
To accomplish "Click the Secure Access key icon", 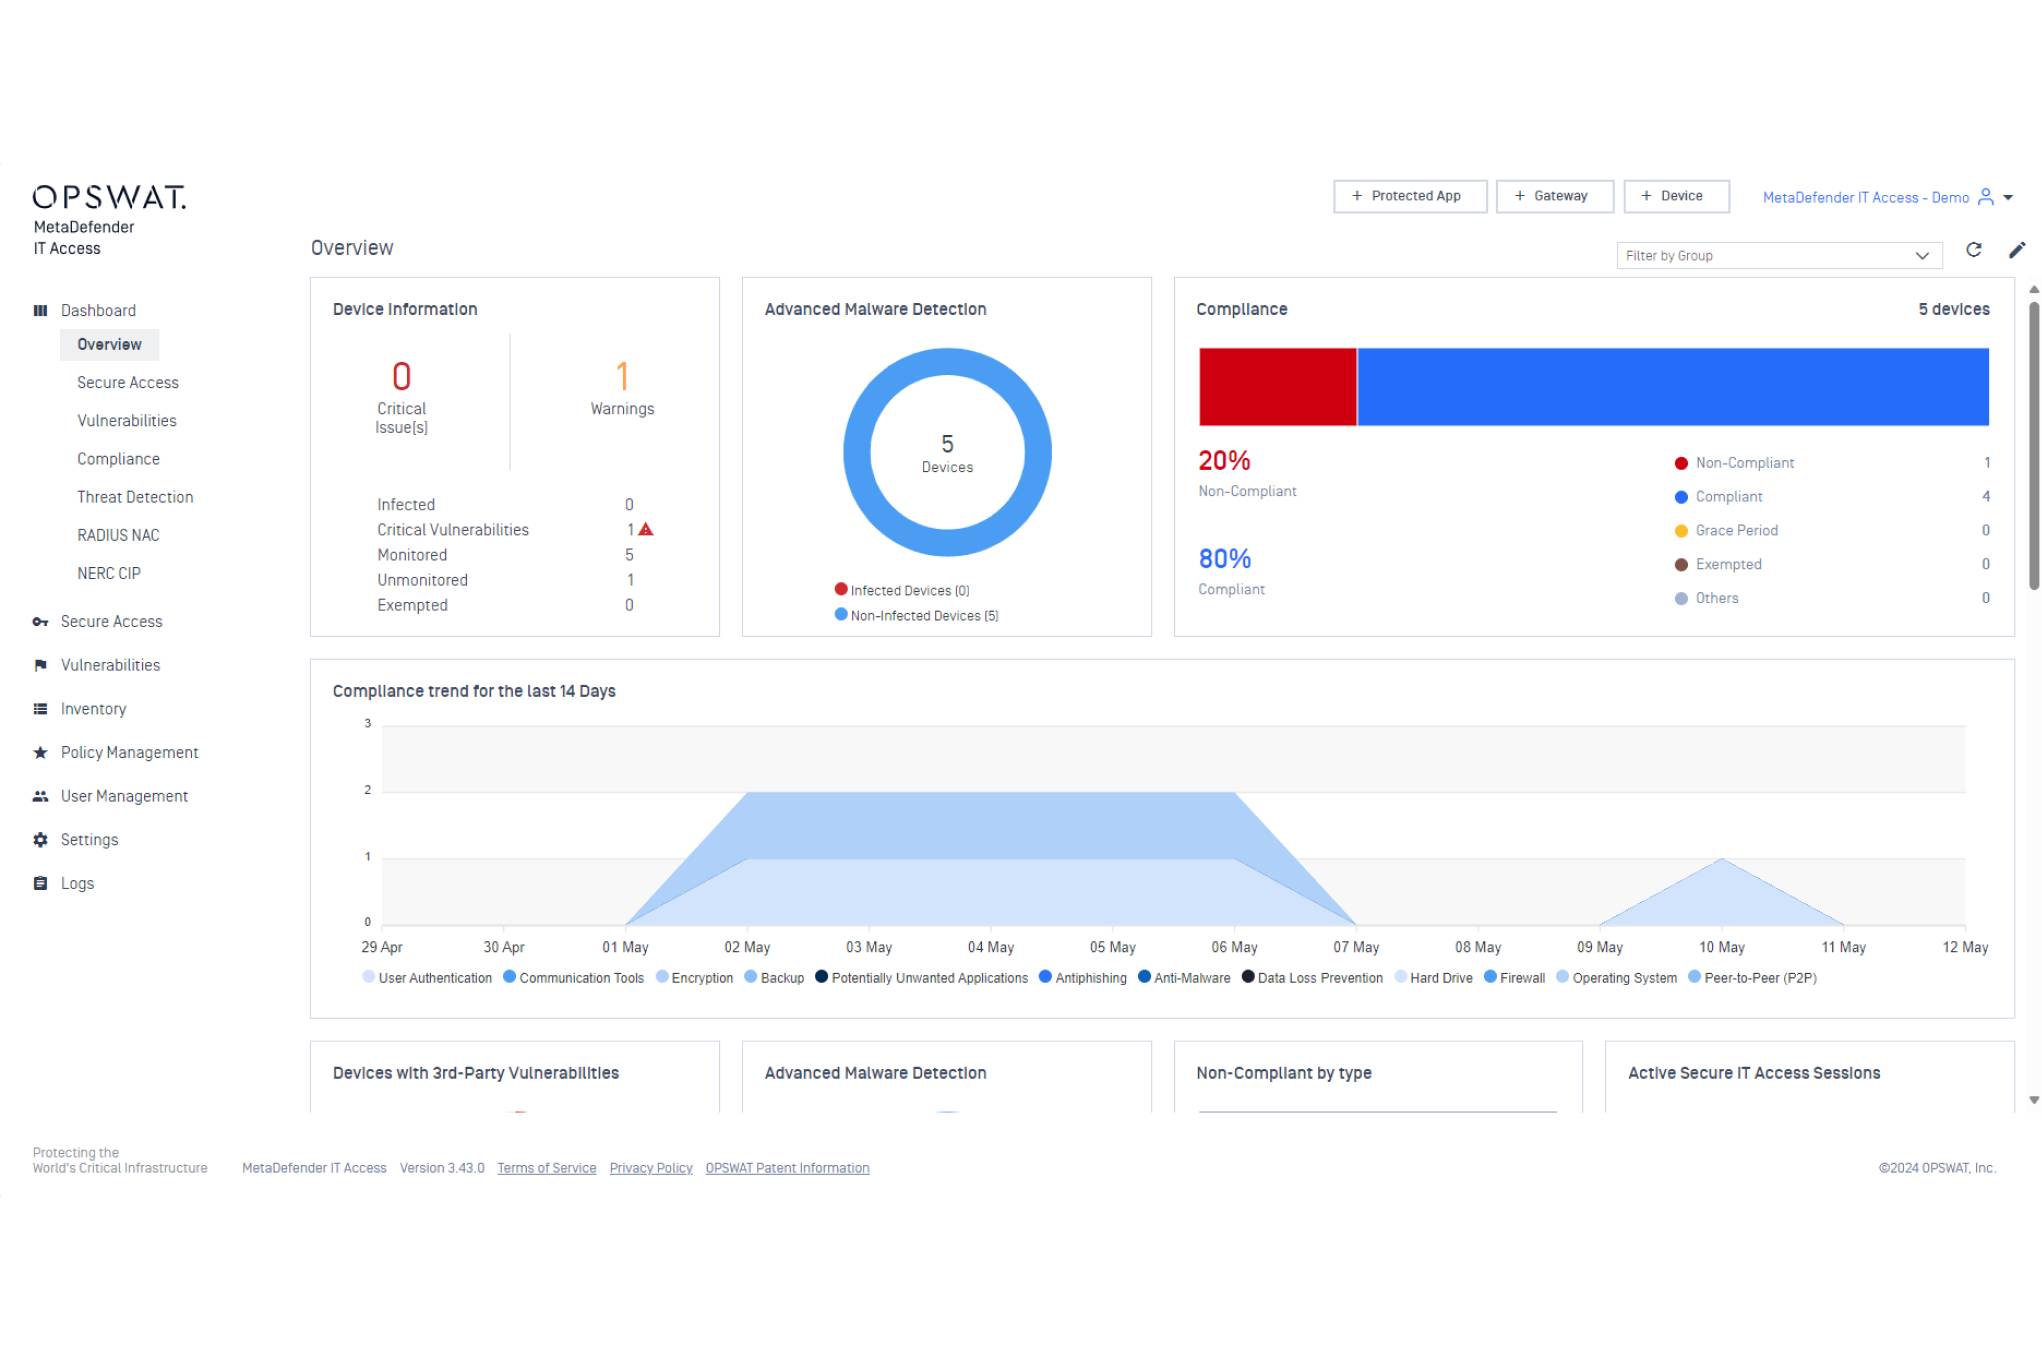I will [40, 622].
